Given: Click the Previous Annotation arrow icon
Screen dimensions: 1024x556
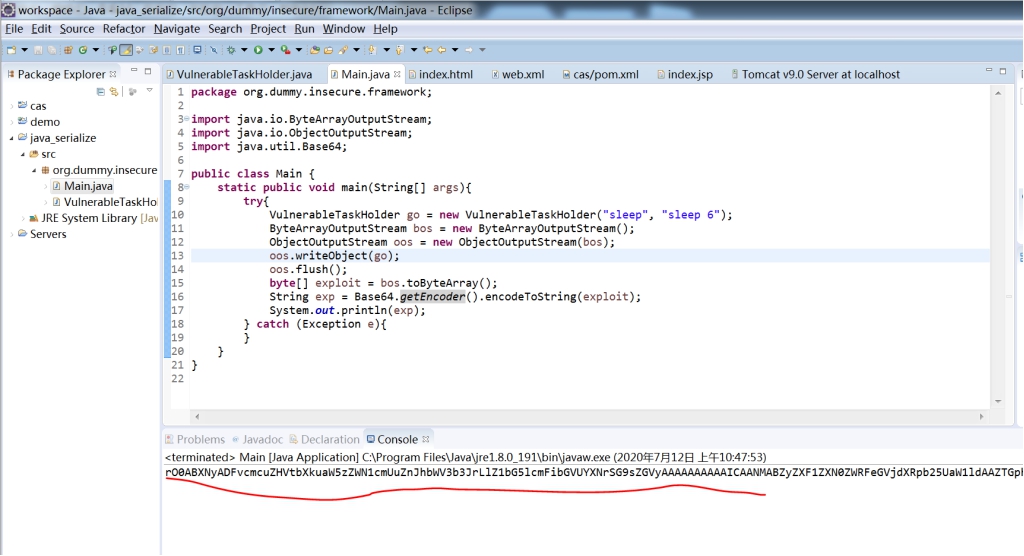Looking at the screenshot, I should 400,50.
